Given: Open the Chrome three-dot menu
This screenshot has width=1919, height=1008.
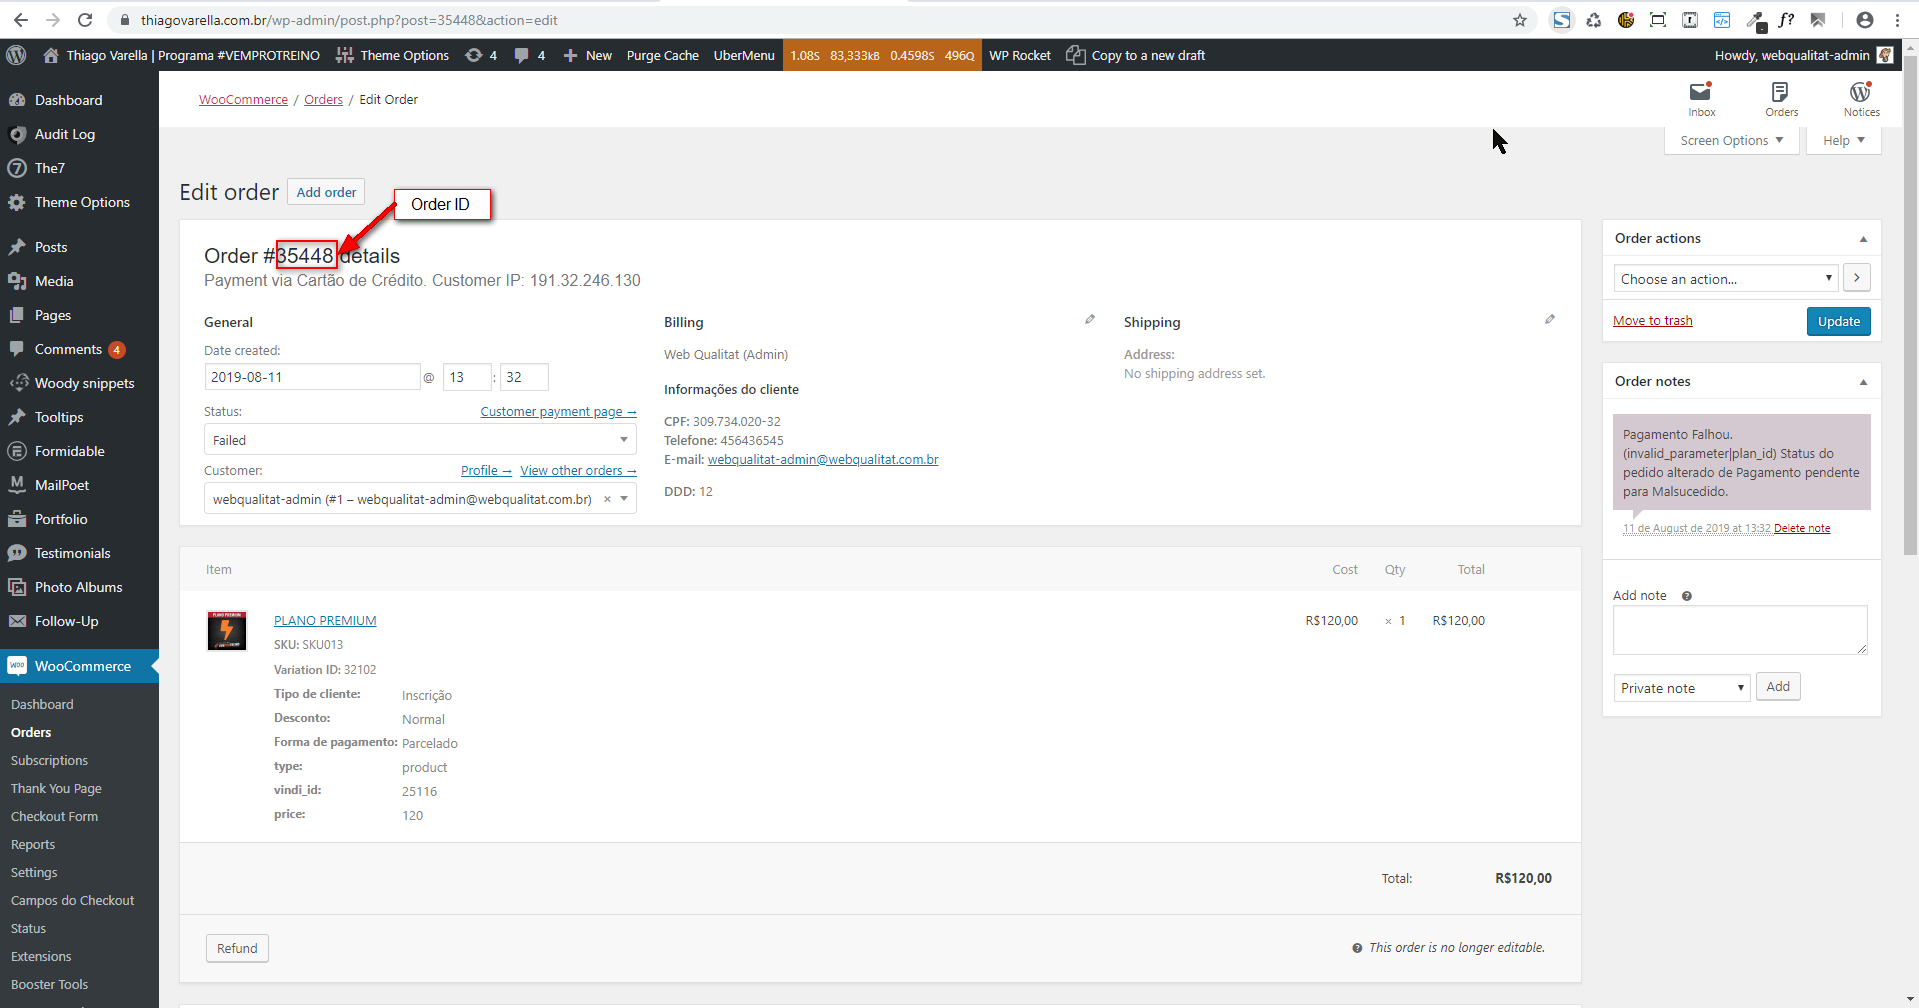Looking at the screenshot, I should [1897, 20].
